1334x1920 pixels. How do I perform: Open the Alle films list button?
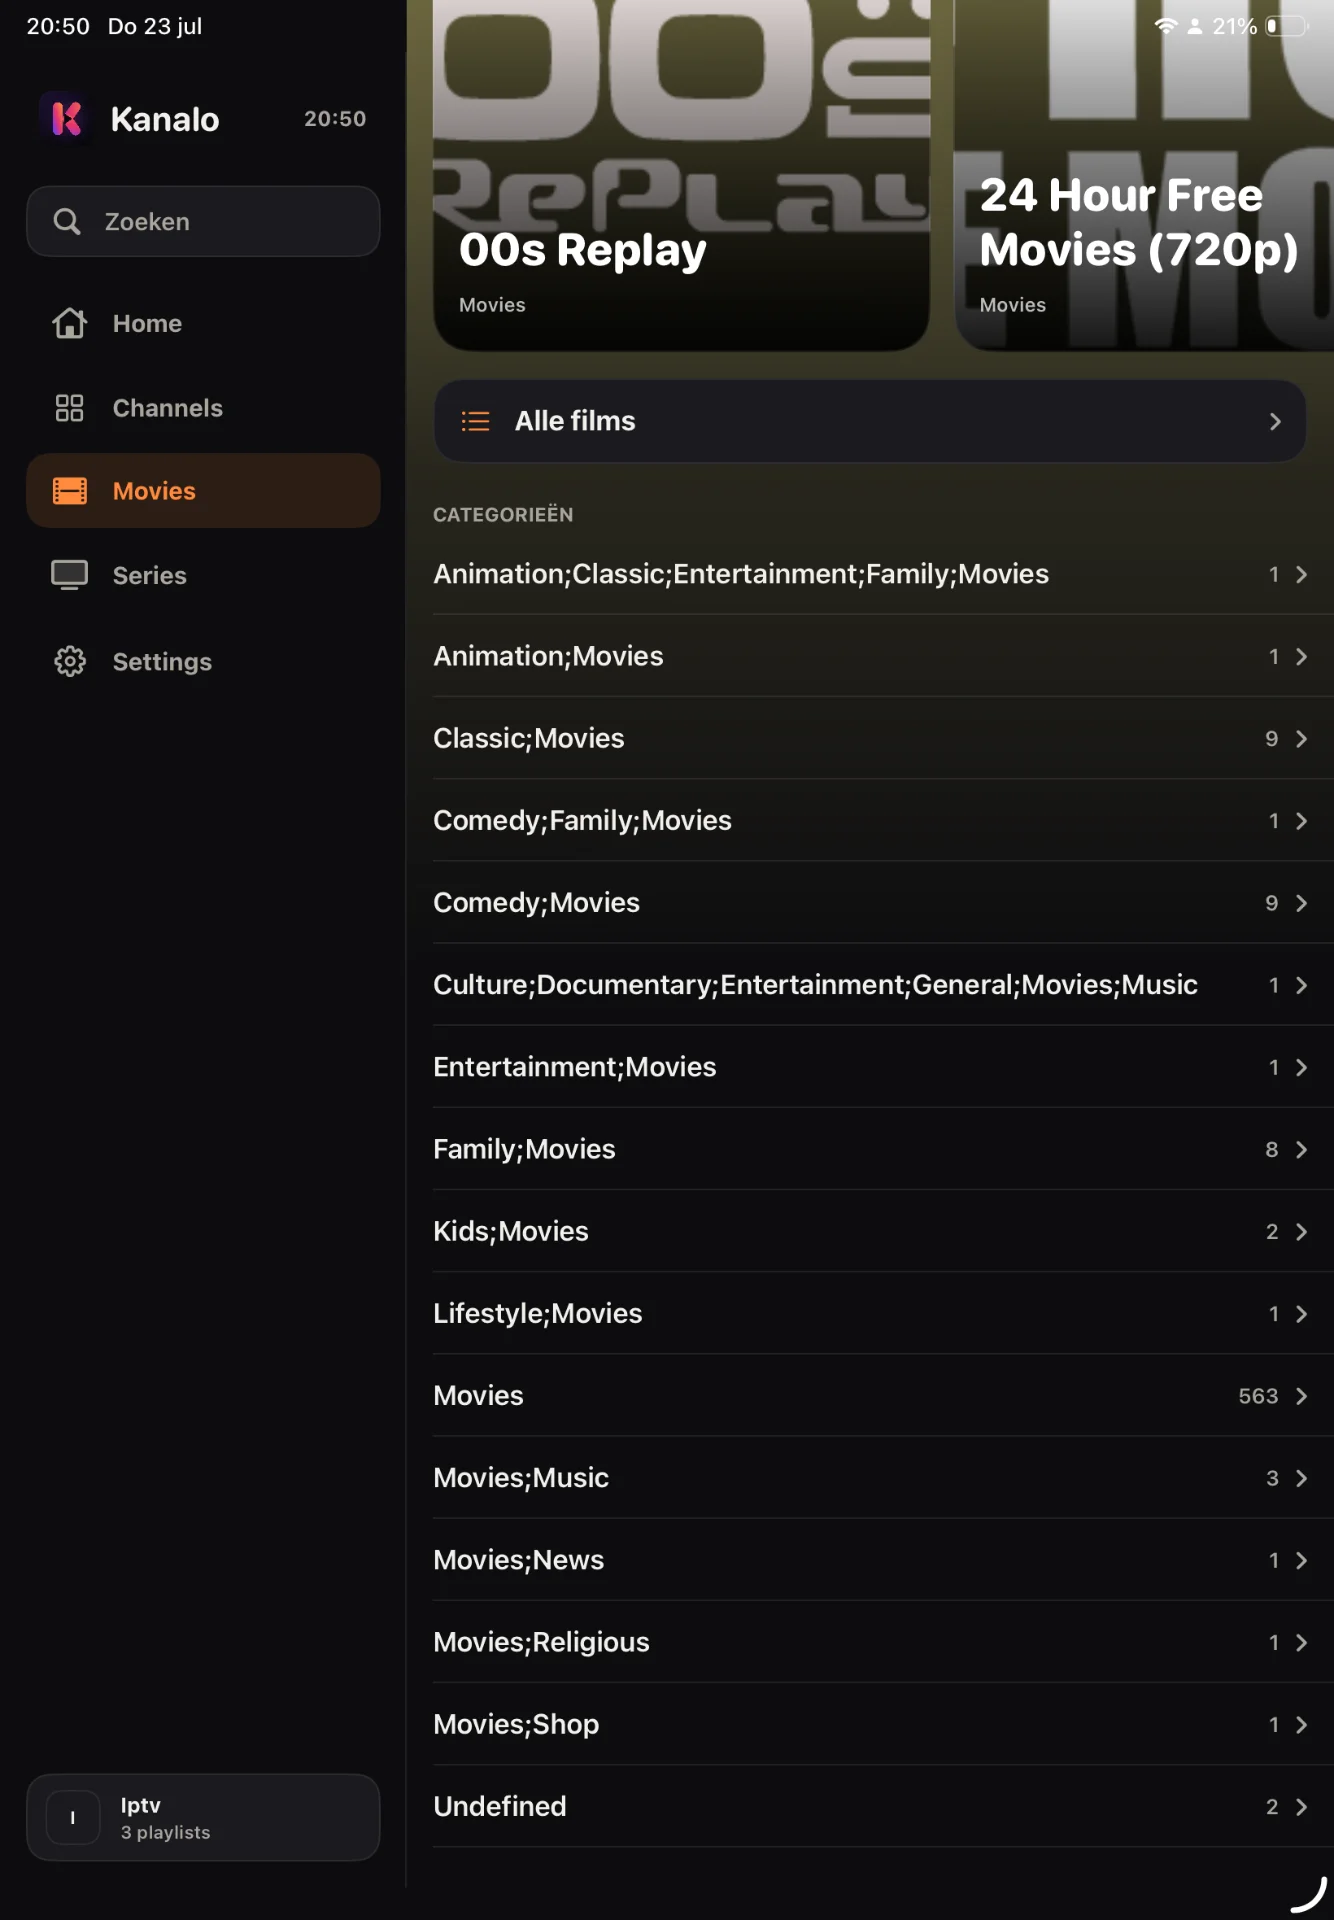(x=869, y=421)
